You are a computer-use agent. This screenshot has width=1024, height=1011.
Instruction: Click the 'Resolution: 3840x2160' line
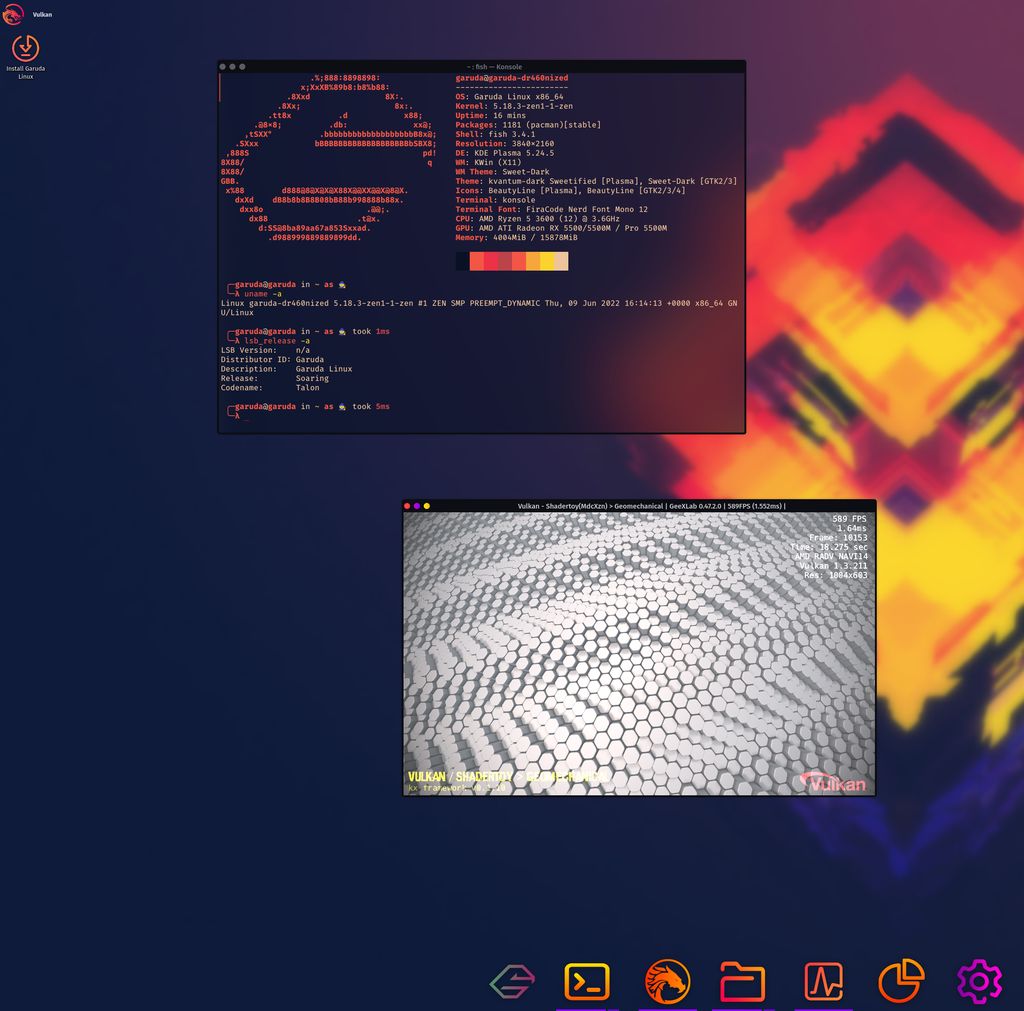(505, 144)
